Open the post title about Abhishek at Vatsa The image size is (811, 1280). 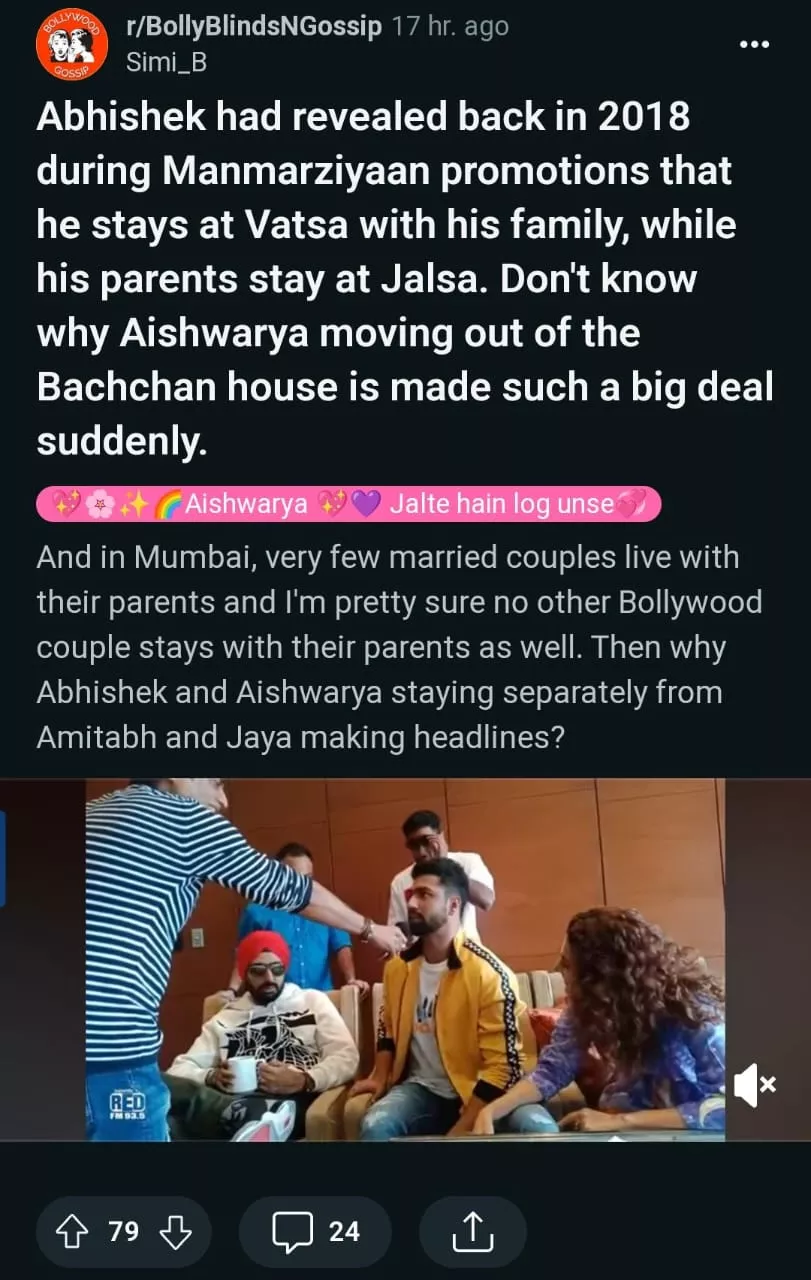[x=405, y=279]
